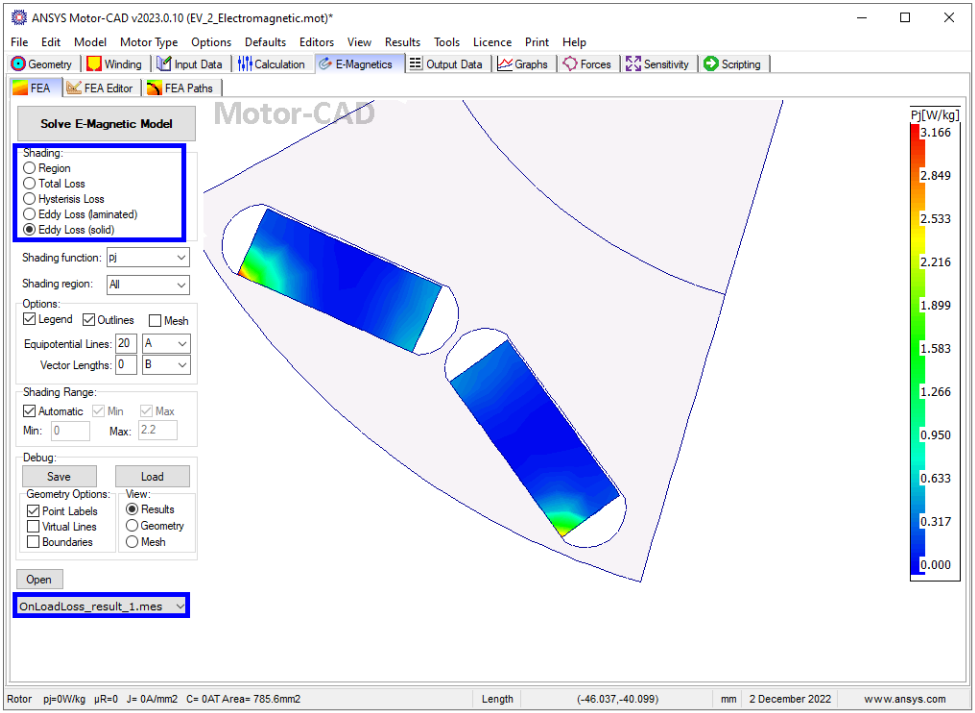The width and height of the screenshot is (975, 713).
Task: Click the Winding tab icon
Action: 94,64
